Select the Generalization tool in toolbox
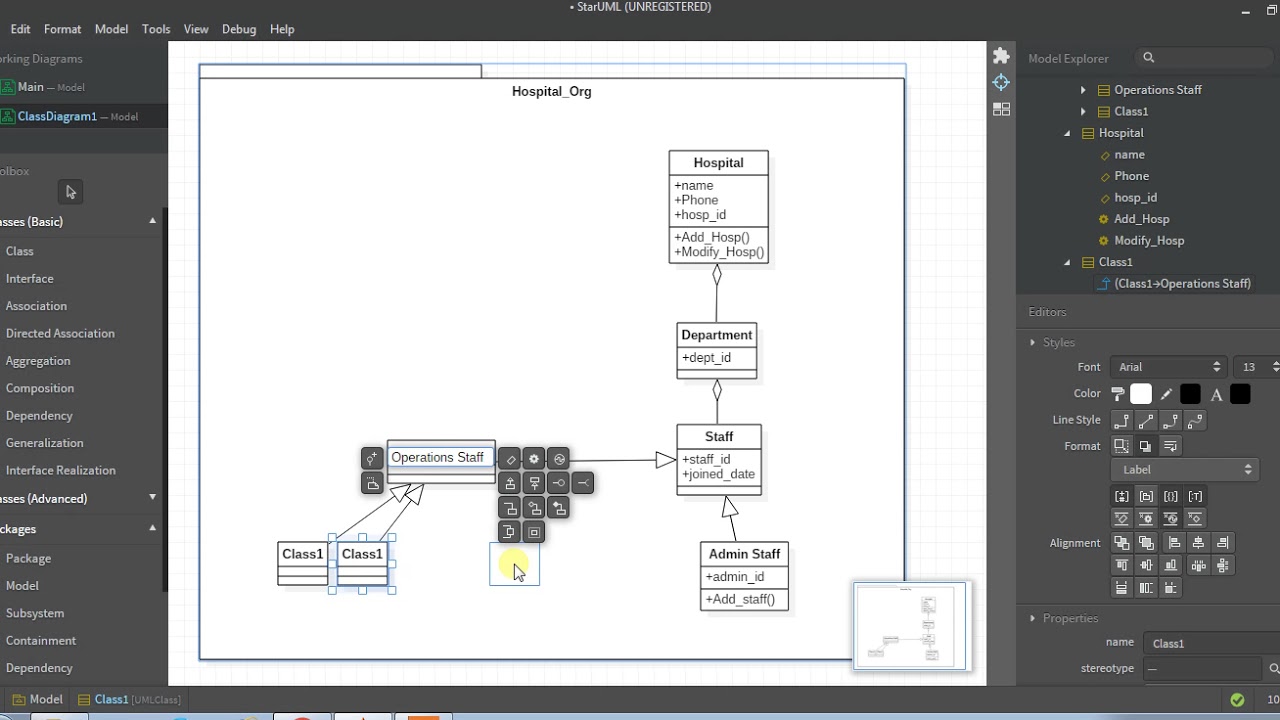This screenshot has height=720, width=1280. click(x=44, y=443)
